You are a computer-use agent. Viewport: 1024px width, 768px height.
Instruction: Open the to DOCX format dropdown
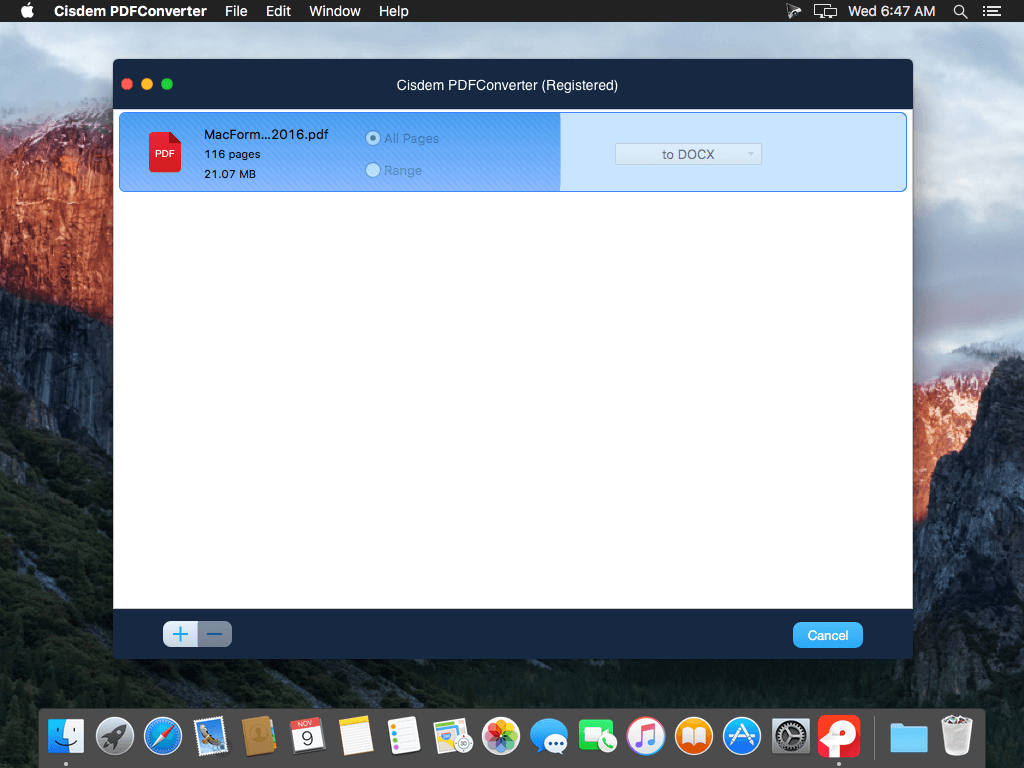tap(688, 154)
